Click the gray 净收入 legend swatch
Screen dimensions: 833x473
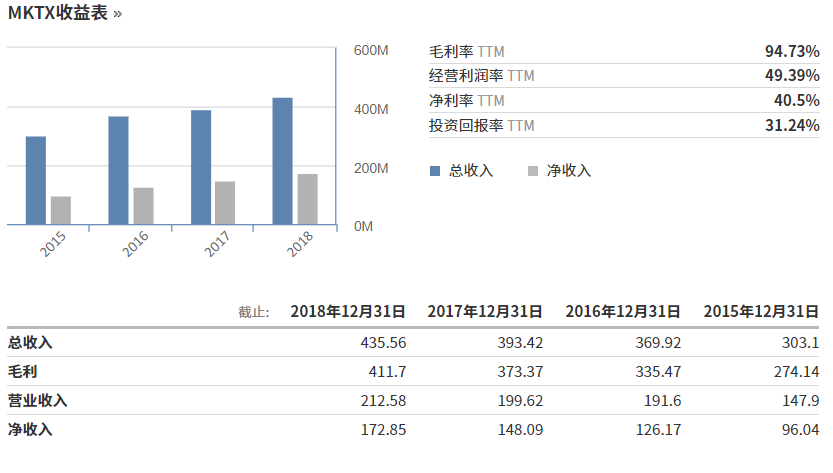pos(533,171)
